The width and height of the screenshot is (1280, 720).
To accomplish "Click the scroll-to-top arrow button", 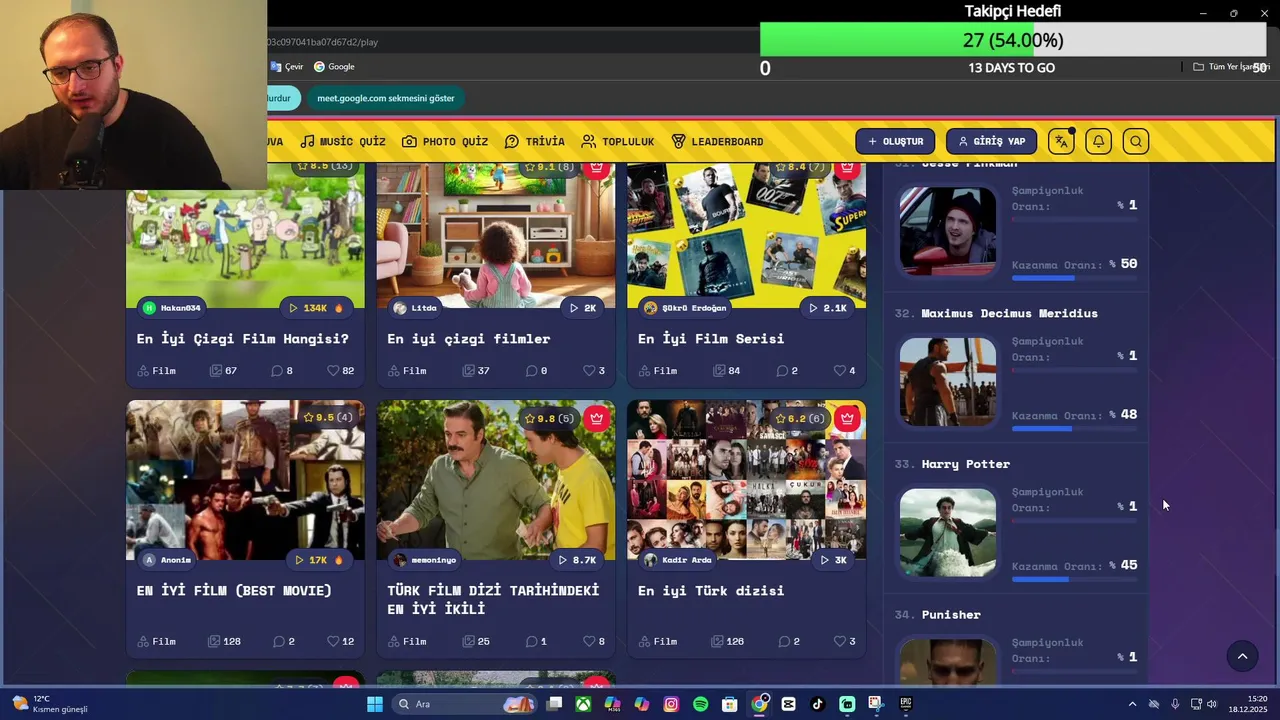I will coord(1242,656).
